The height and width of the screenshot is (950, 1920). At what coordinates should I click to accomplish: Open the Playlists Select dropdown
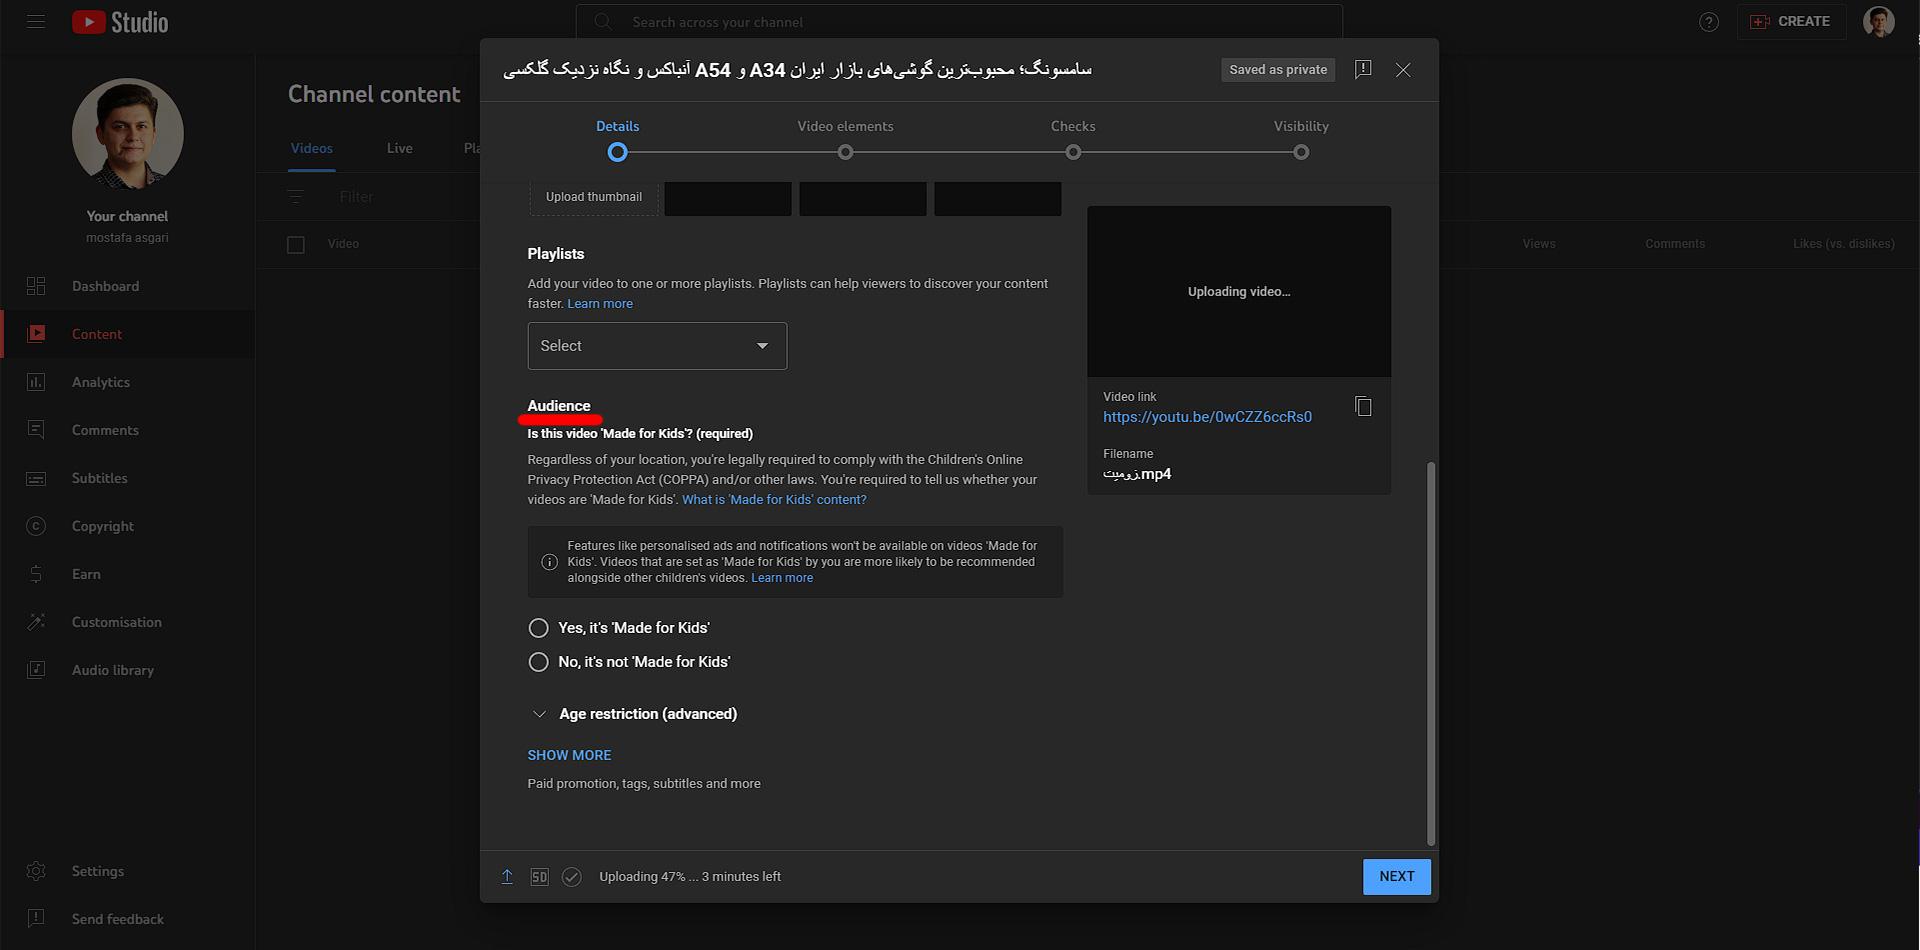pyautogui.click(x=657, y=346)
